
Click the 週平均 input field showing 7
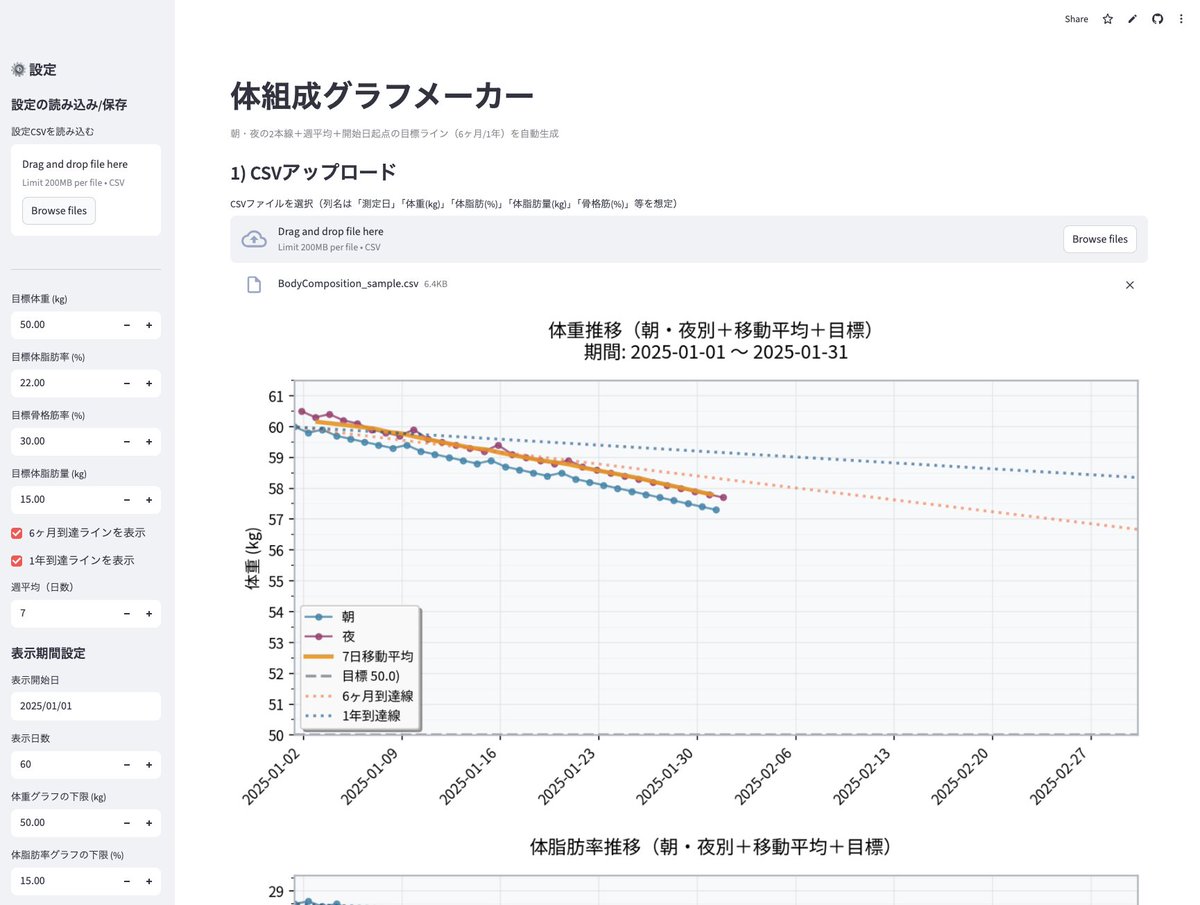point(64,614)
